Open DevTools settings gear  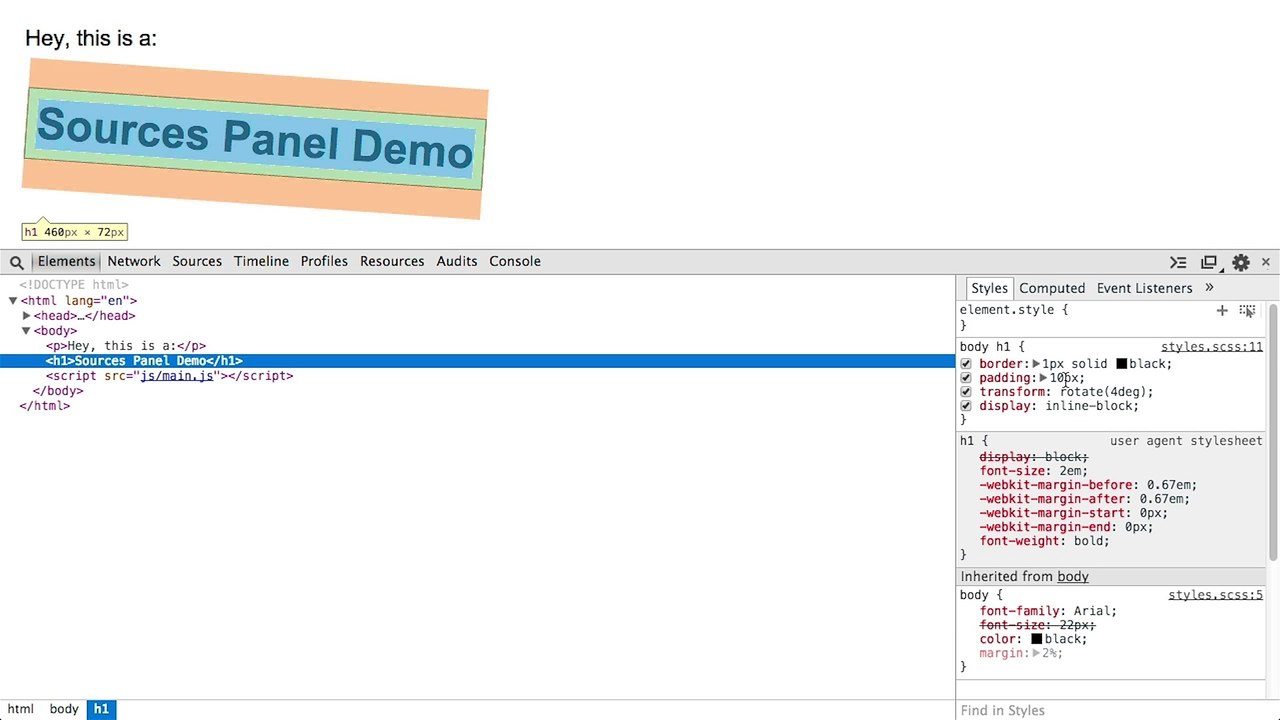(1241, 262)
